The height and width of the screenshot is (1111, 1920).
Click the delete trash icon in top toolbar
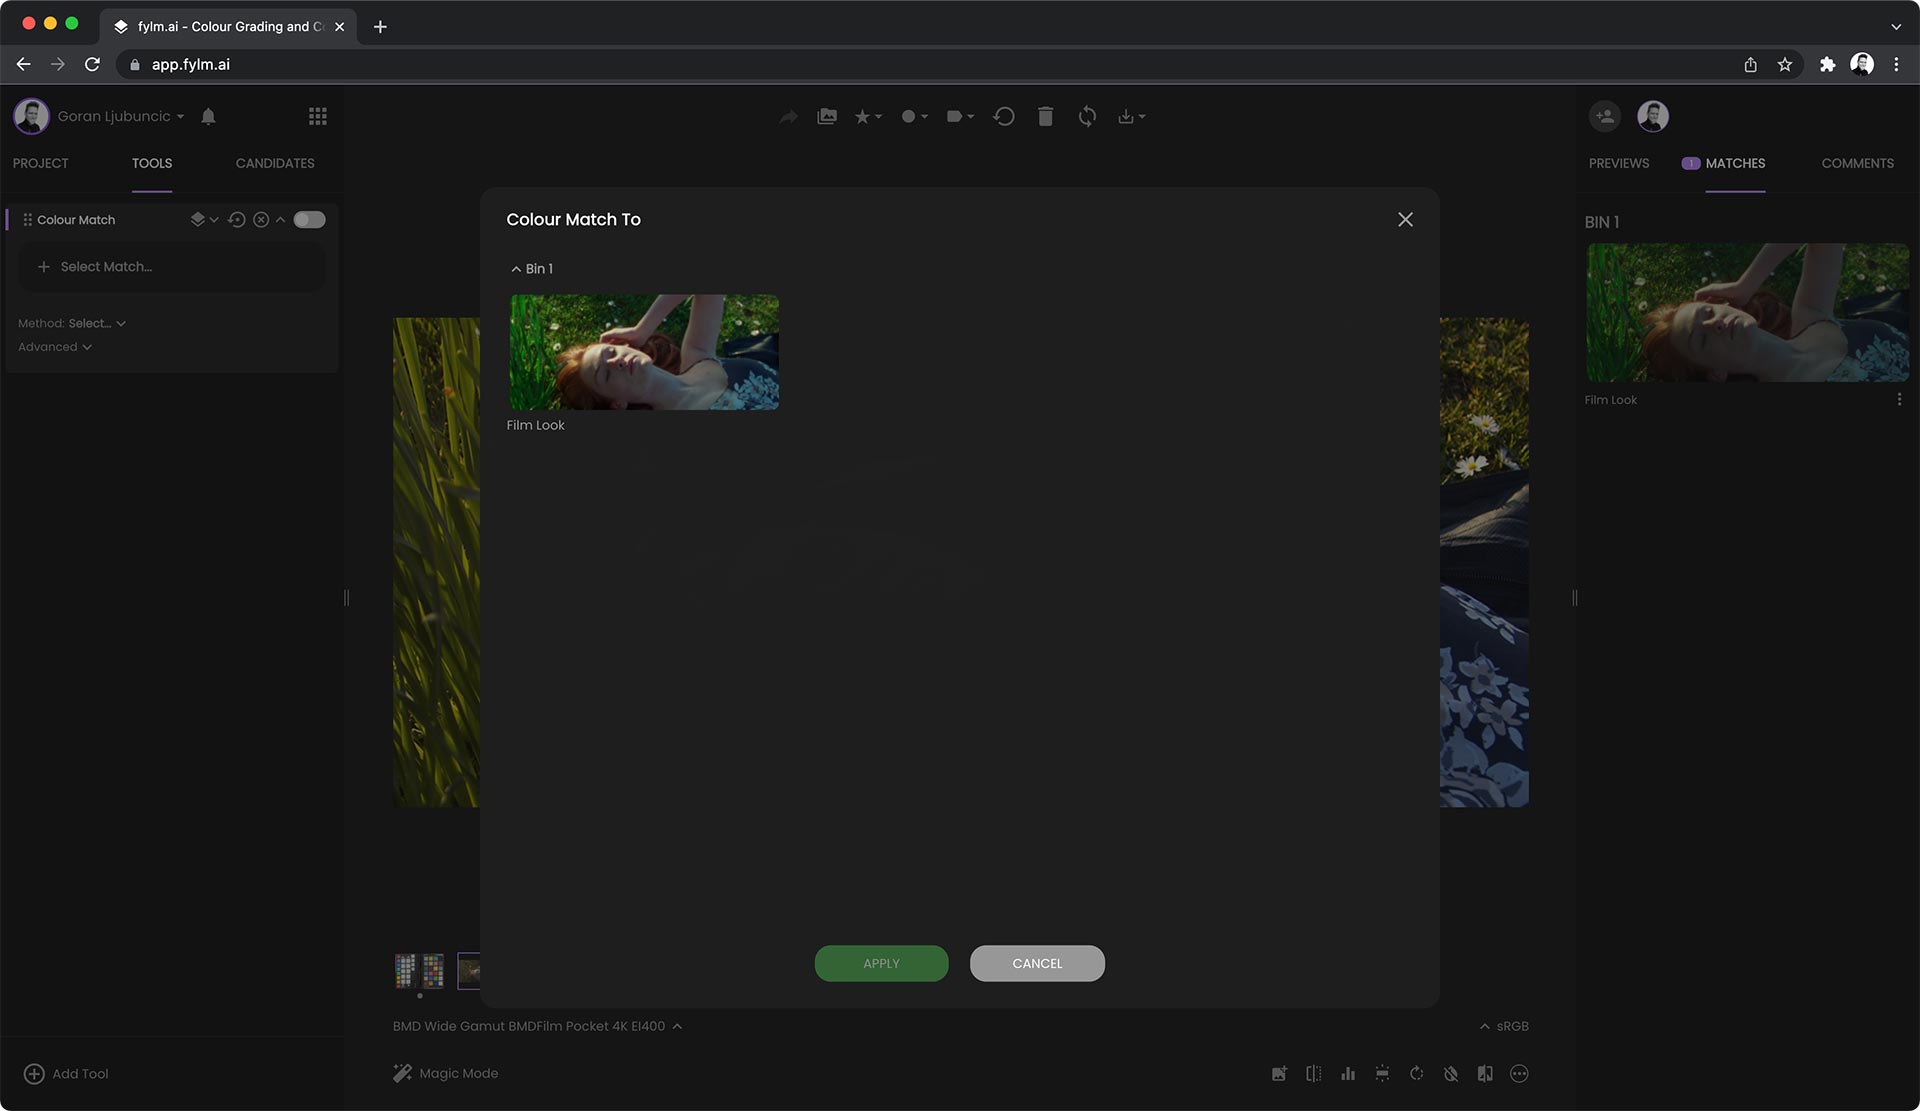[1045, 116]
